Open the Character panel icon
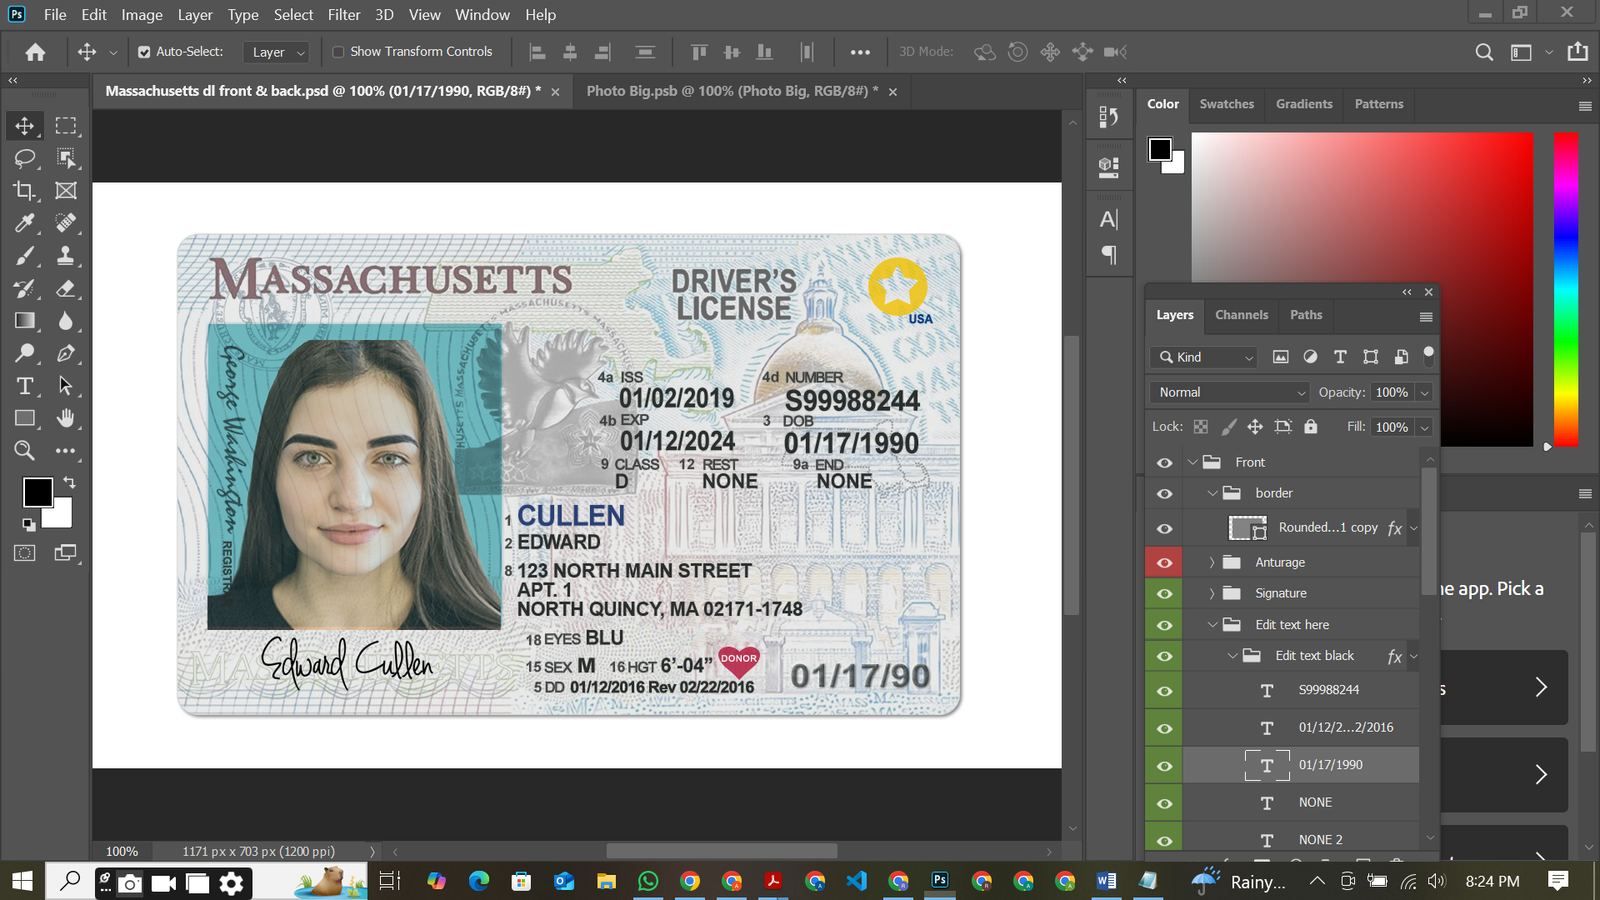This screenshot has width=1600, height=900. pos(1108,219)
